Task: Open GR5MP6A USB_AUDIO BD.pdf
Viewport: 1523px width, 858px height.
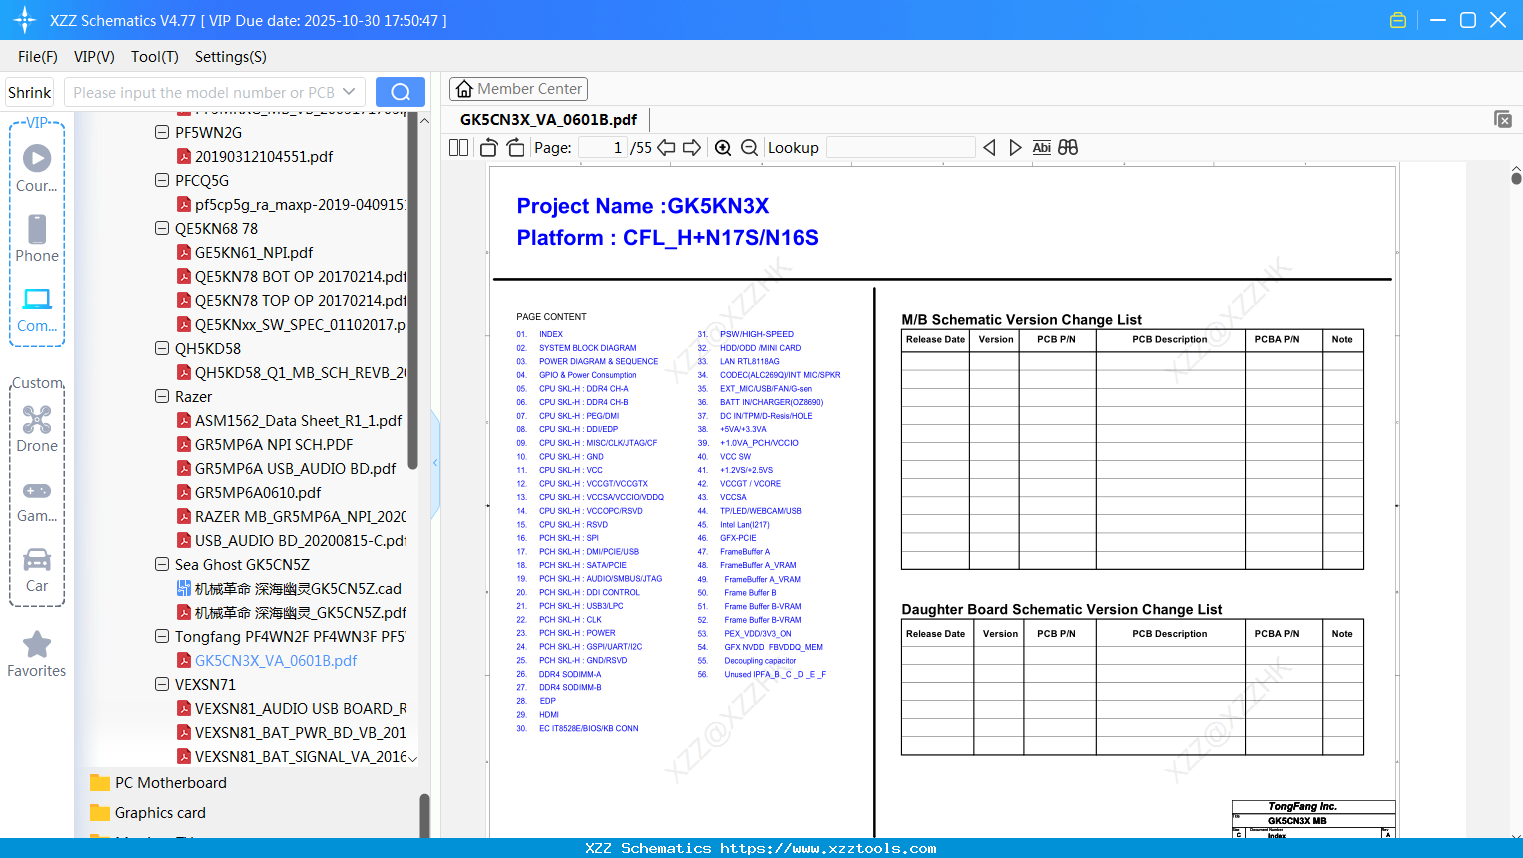Action: click(x=296, y=468)
